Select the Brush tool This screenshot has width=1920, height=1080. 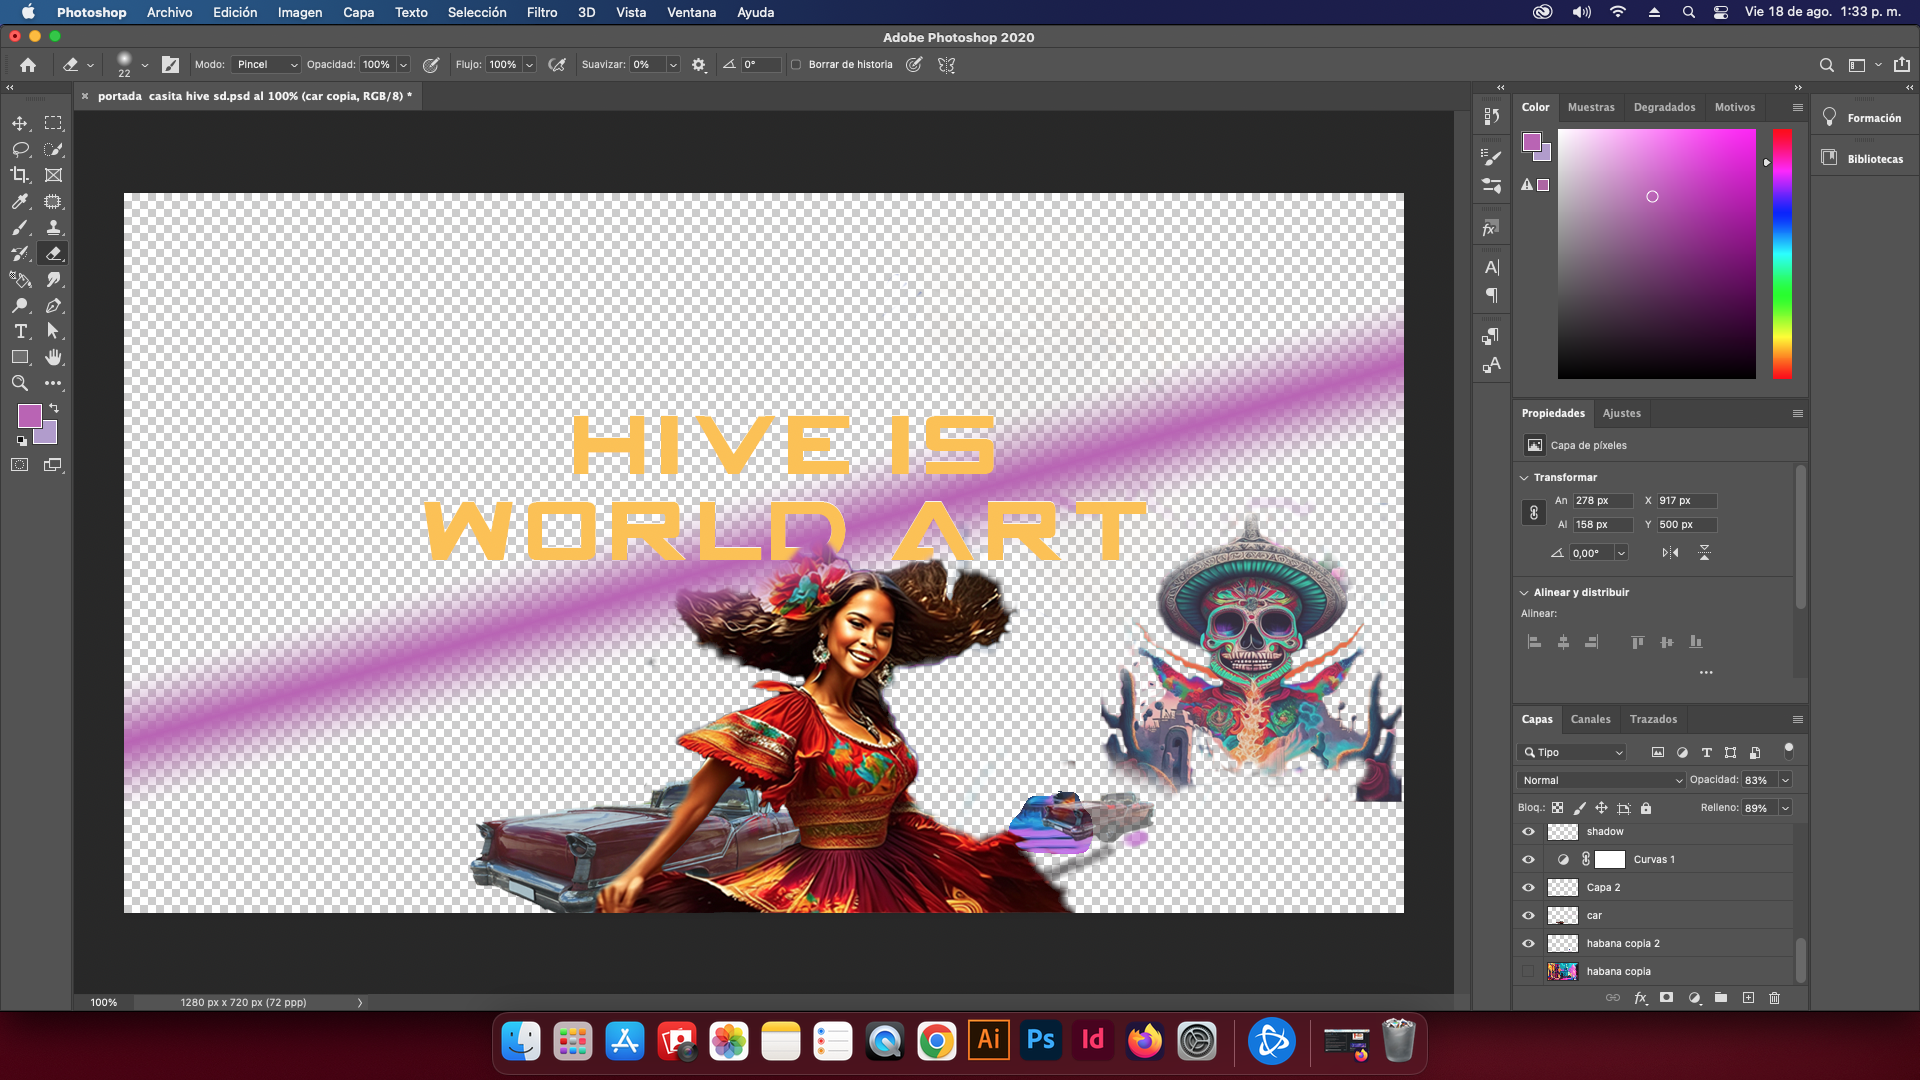tap(20, 227)
